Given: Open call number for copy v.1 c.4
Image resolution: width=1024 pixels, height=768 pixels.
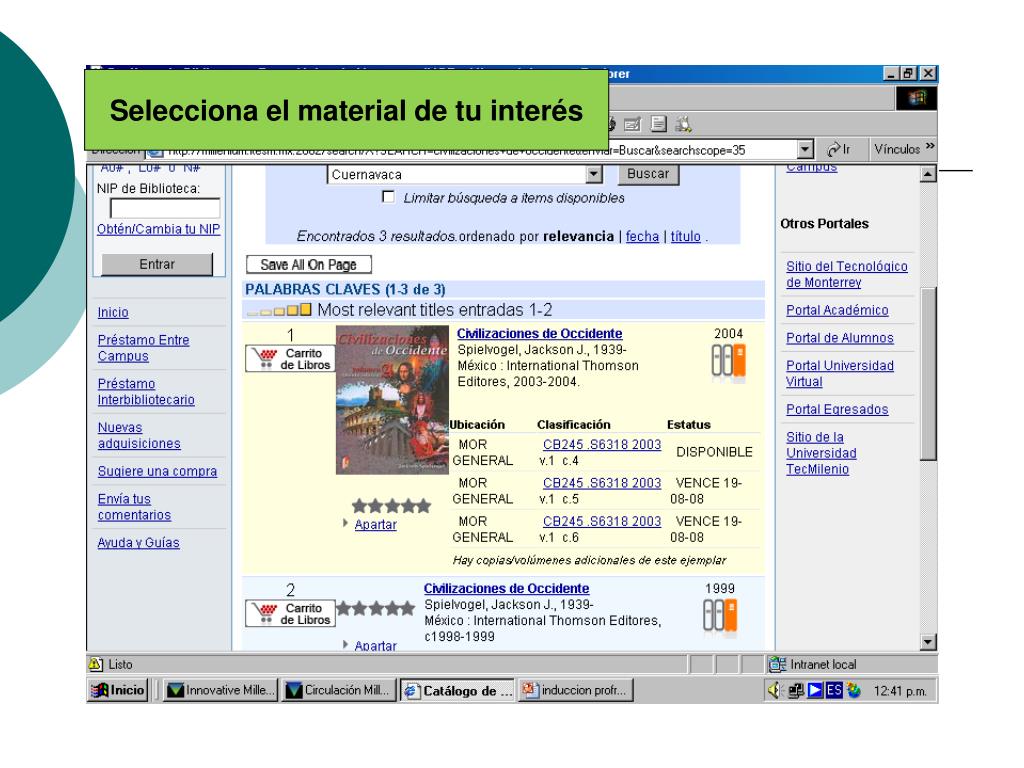Looking at the screenshot, I should [x=602, y=445].
